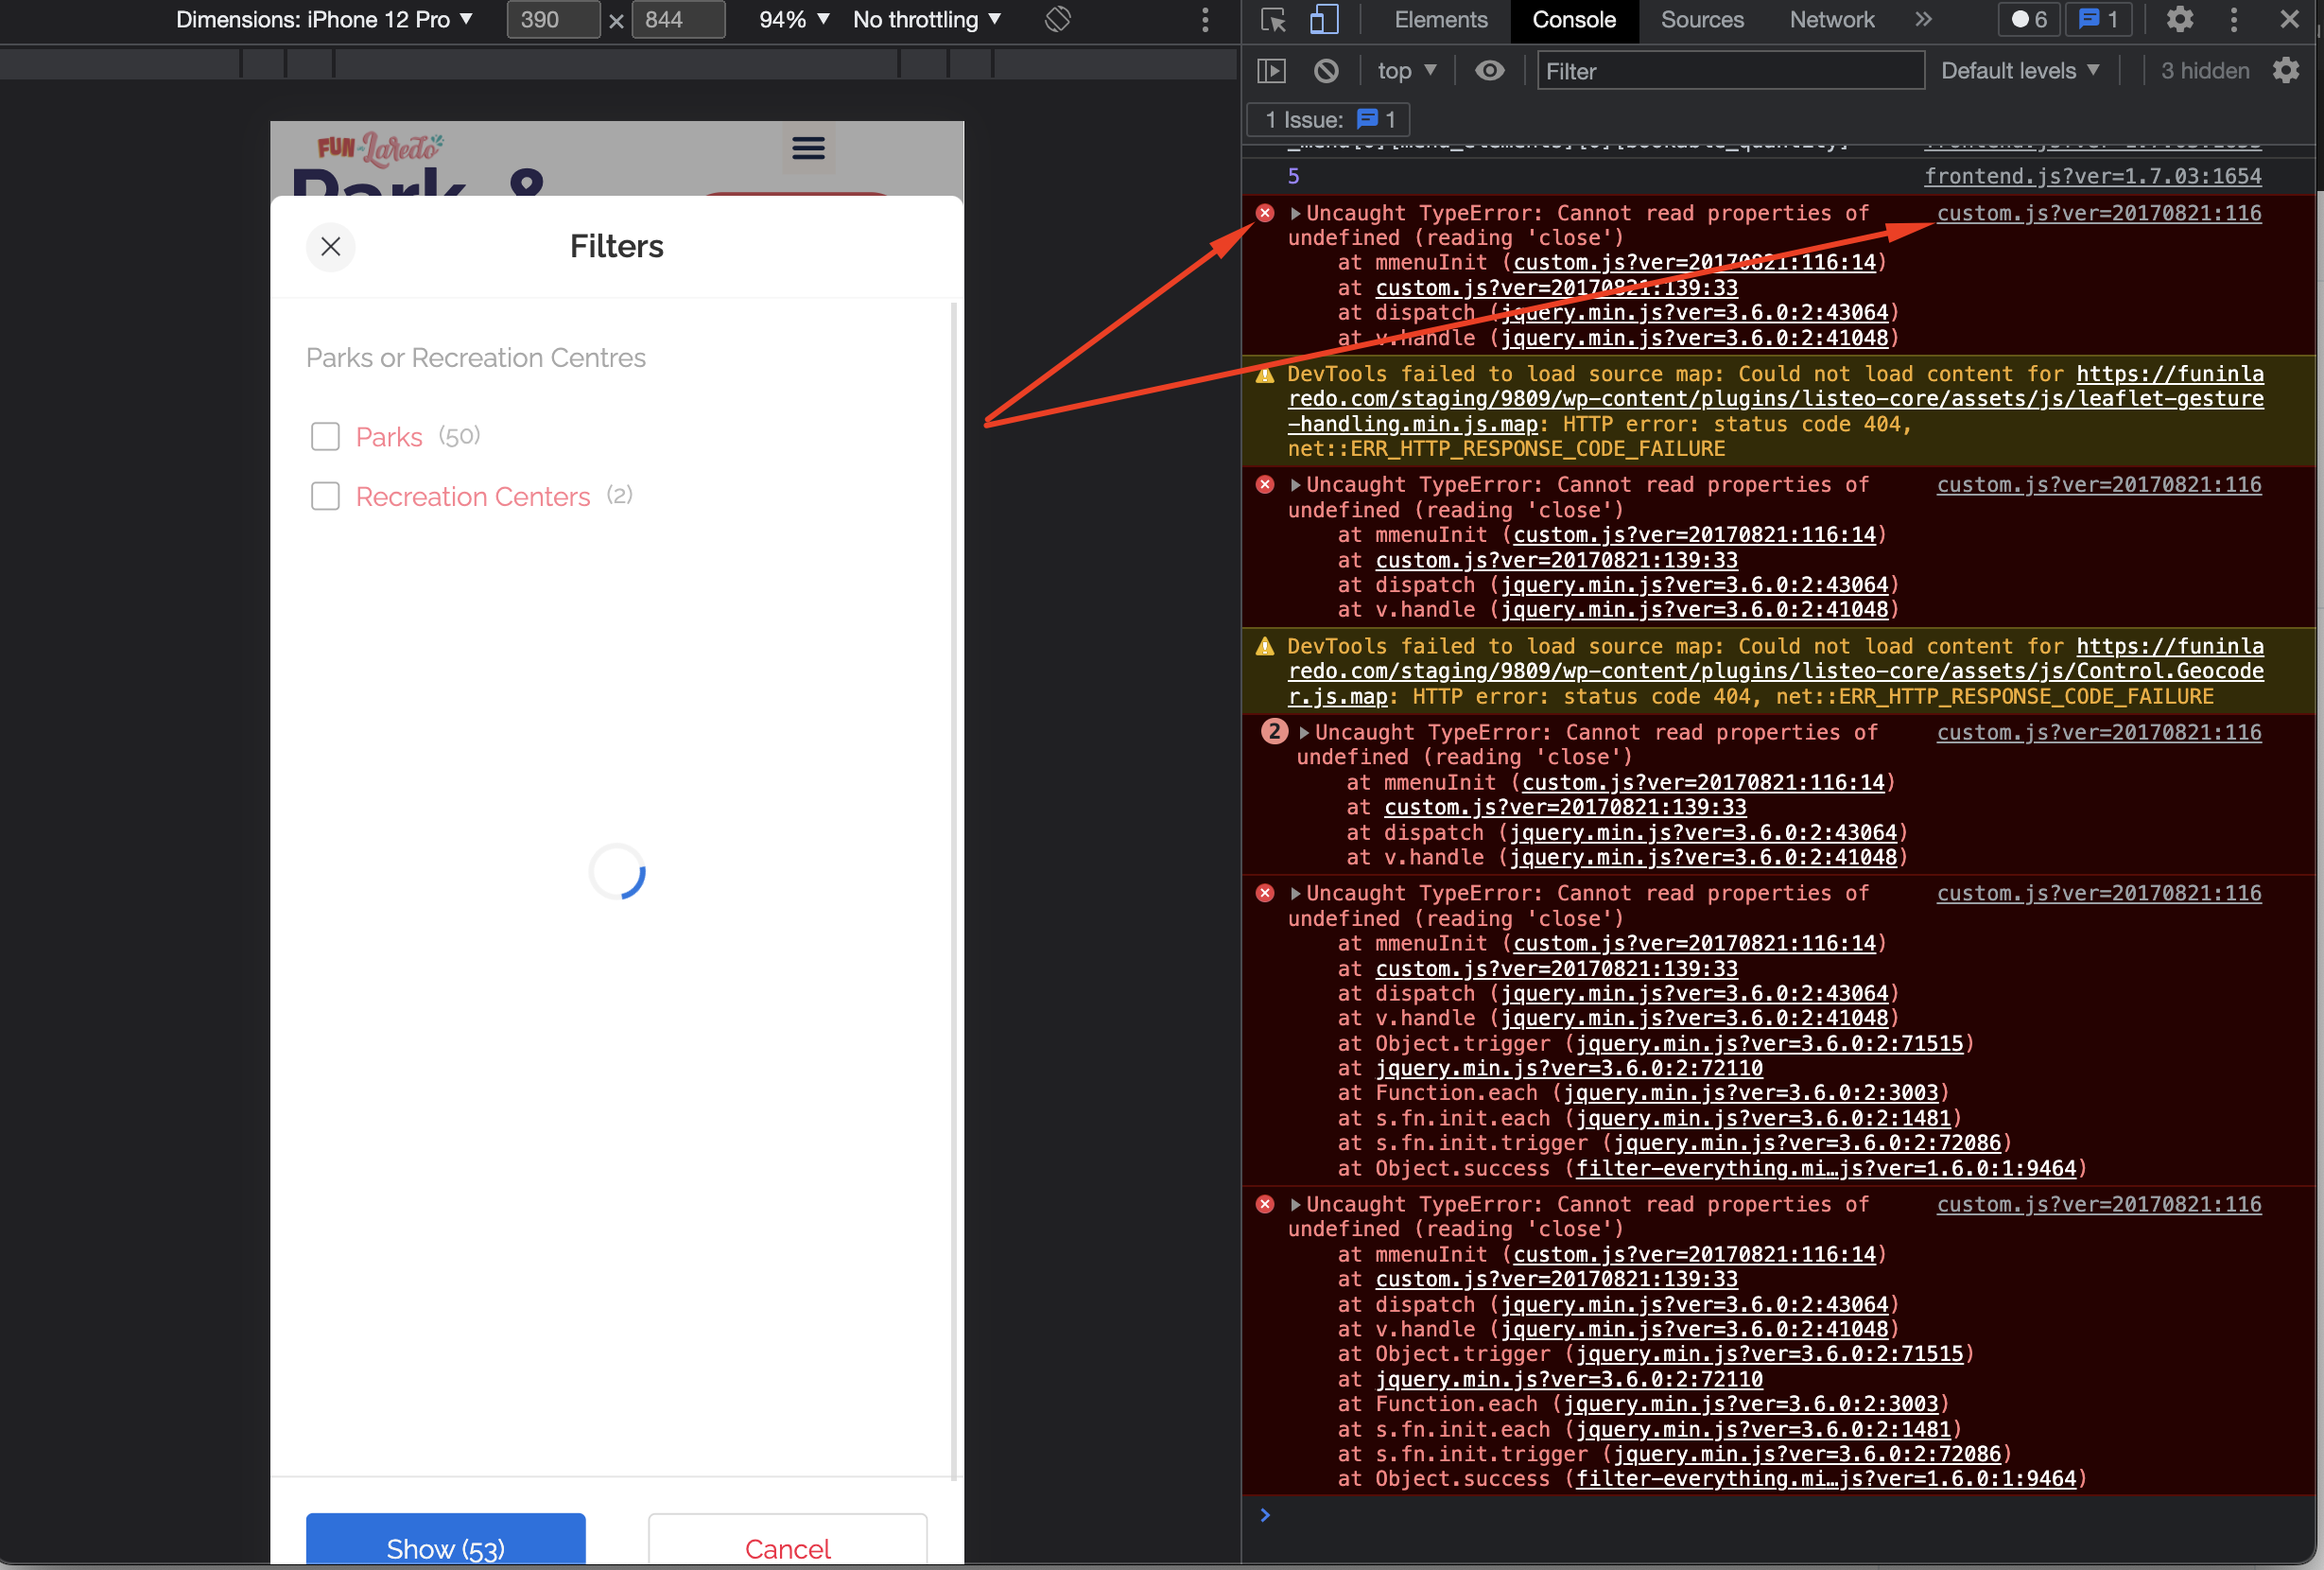Toggle the device toolbar icon

tap(1324, 20)
